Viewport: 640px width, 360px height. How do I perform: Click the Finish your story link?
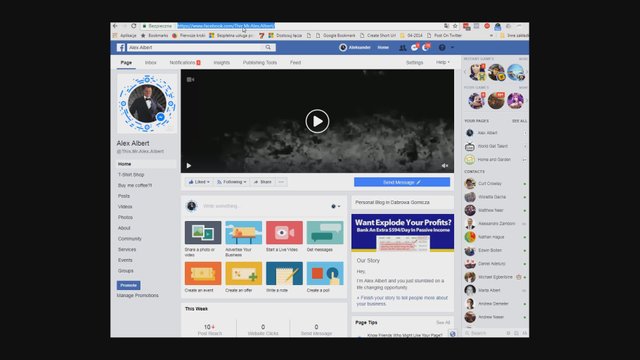(x=402, y=301)
